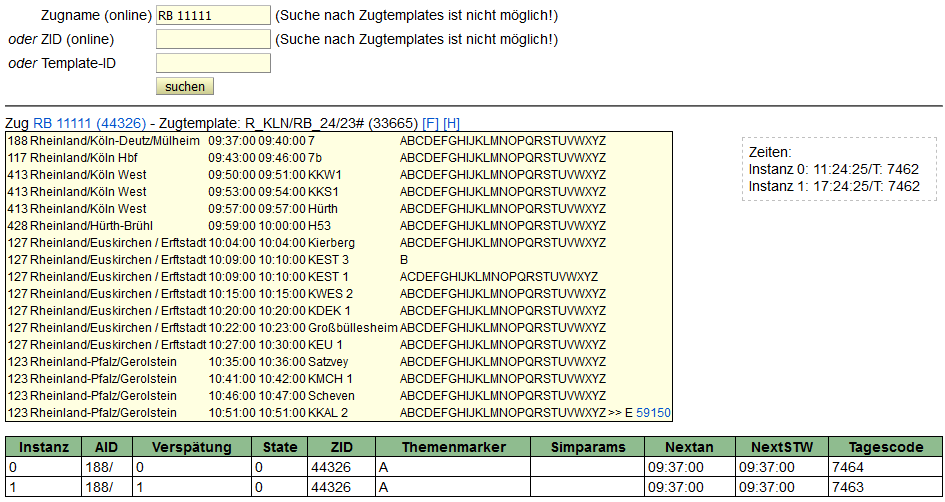Click the [H] link beside Zugtemplate
The image size is (945, 502).
click(x=451, y=123)
